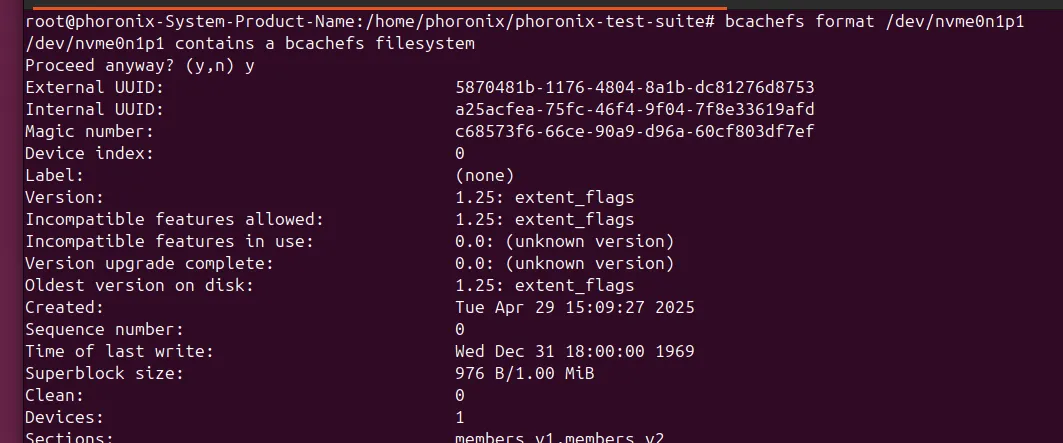
Task: Click the "Oldest version on disk" value
Action: [x=544, y=285]
